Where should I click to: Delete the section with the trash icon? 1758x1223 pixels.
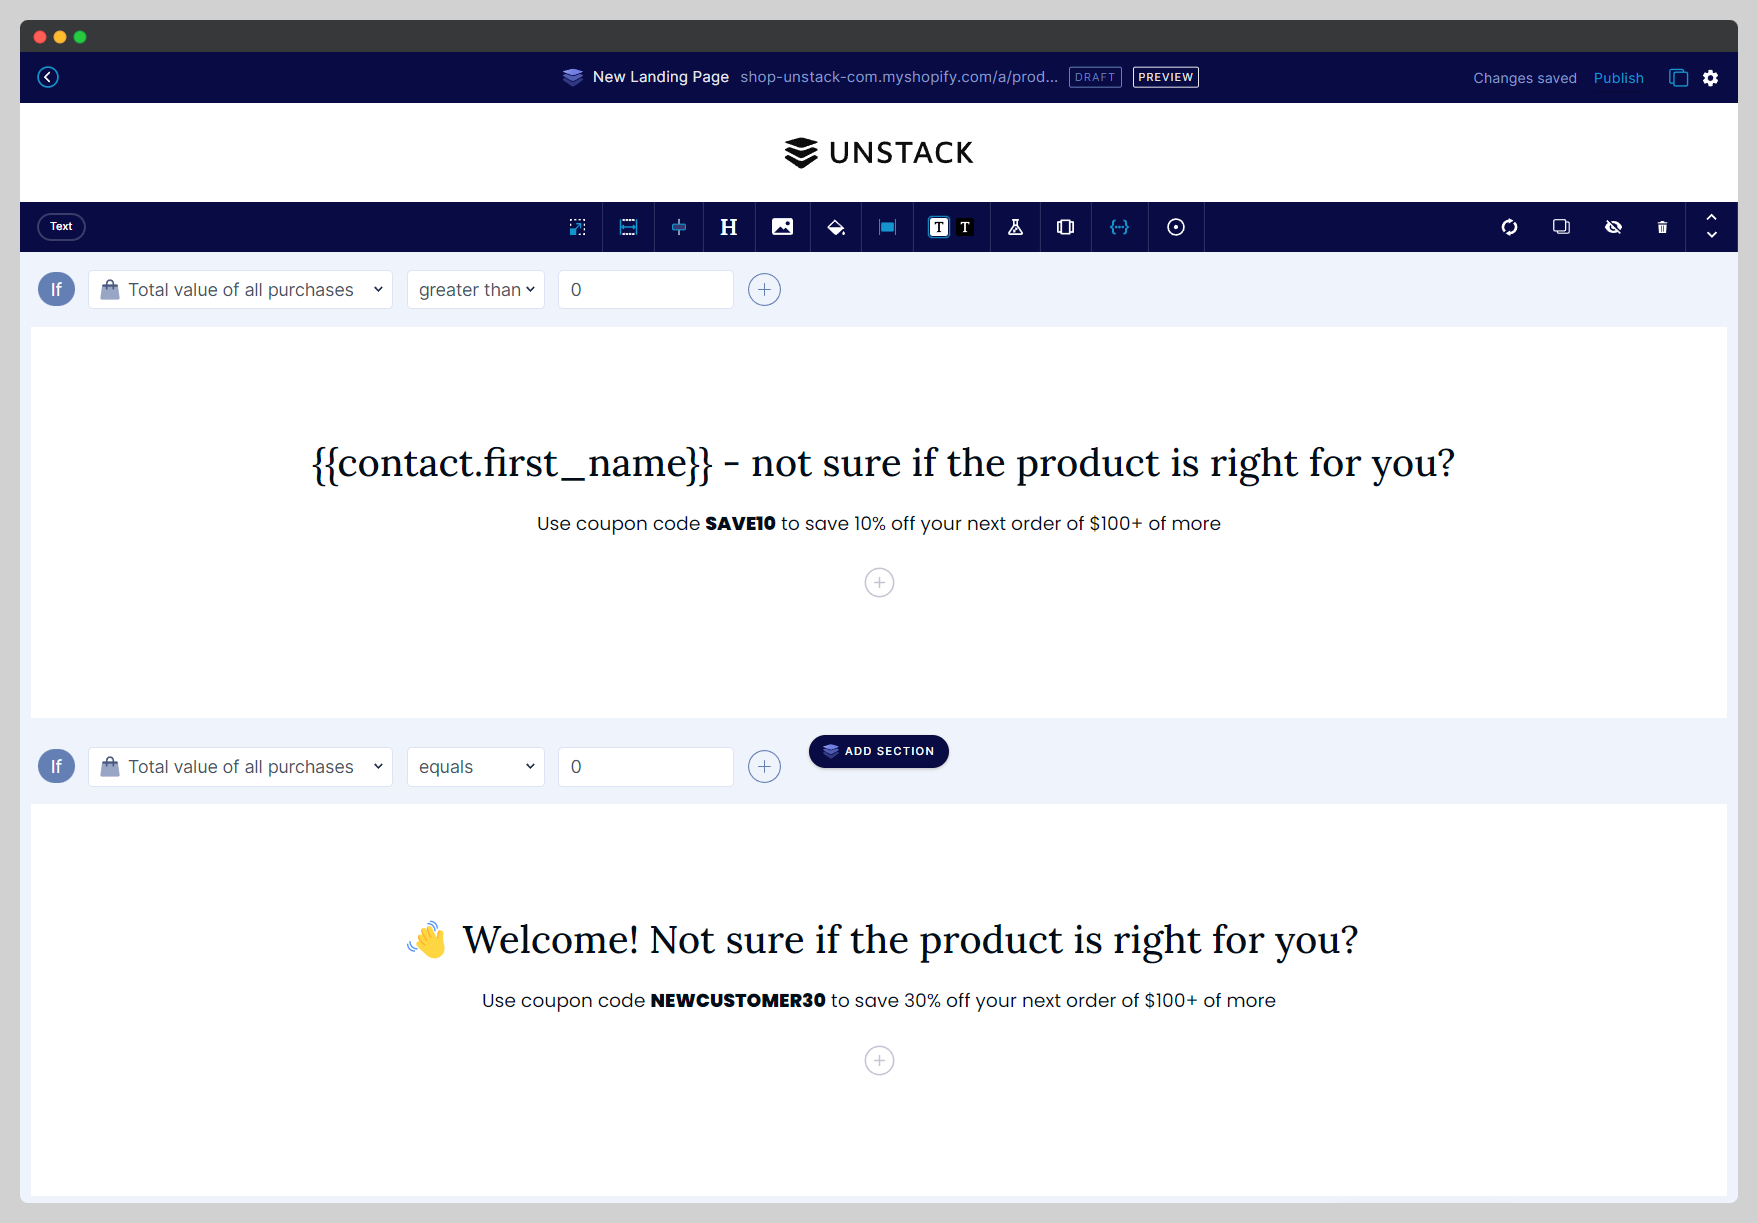tap(1663, 227)
